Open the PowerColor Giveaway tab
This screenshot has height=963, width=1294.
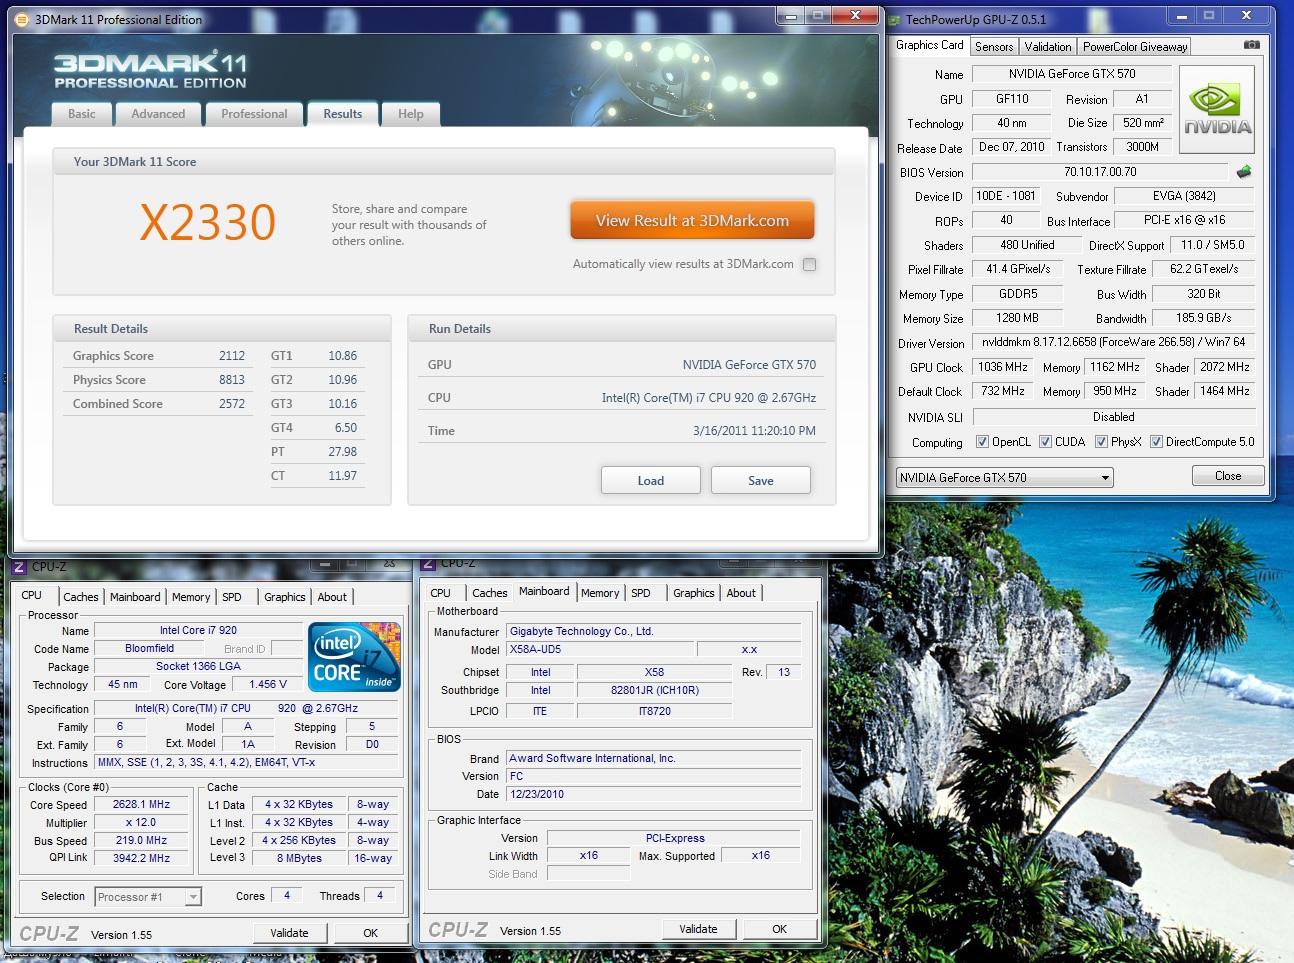1135,46
